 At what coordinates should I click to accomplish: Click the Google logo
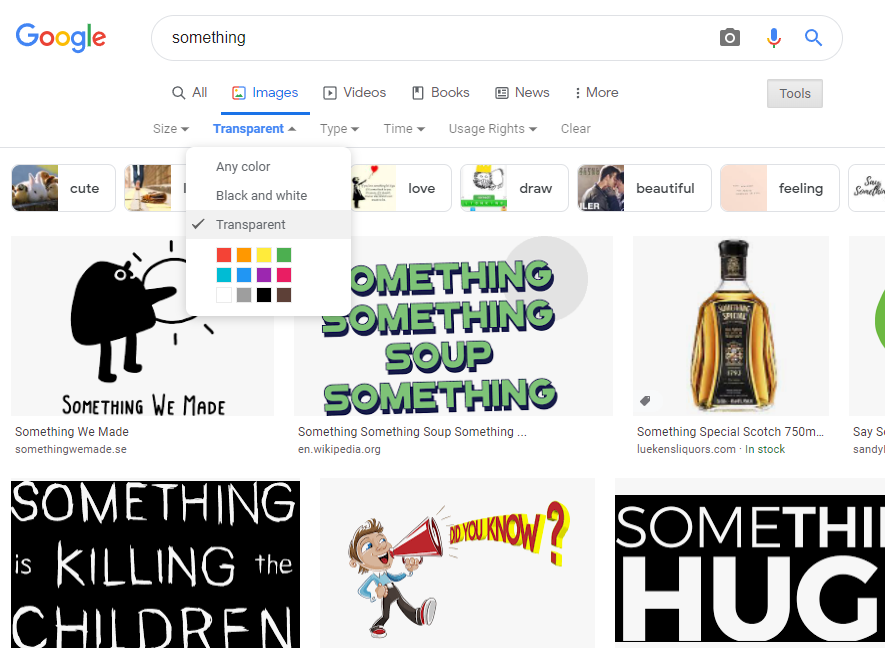click(60, 38)
